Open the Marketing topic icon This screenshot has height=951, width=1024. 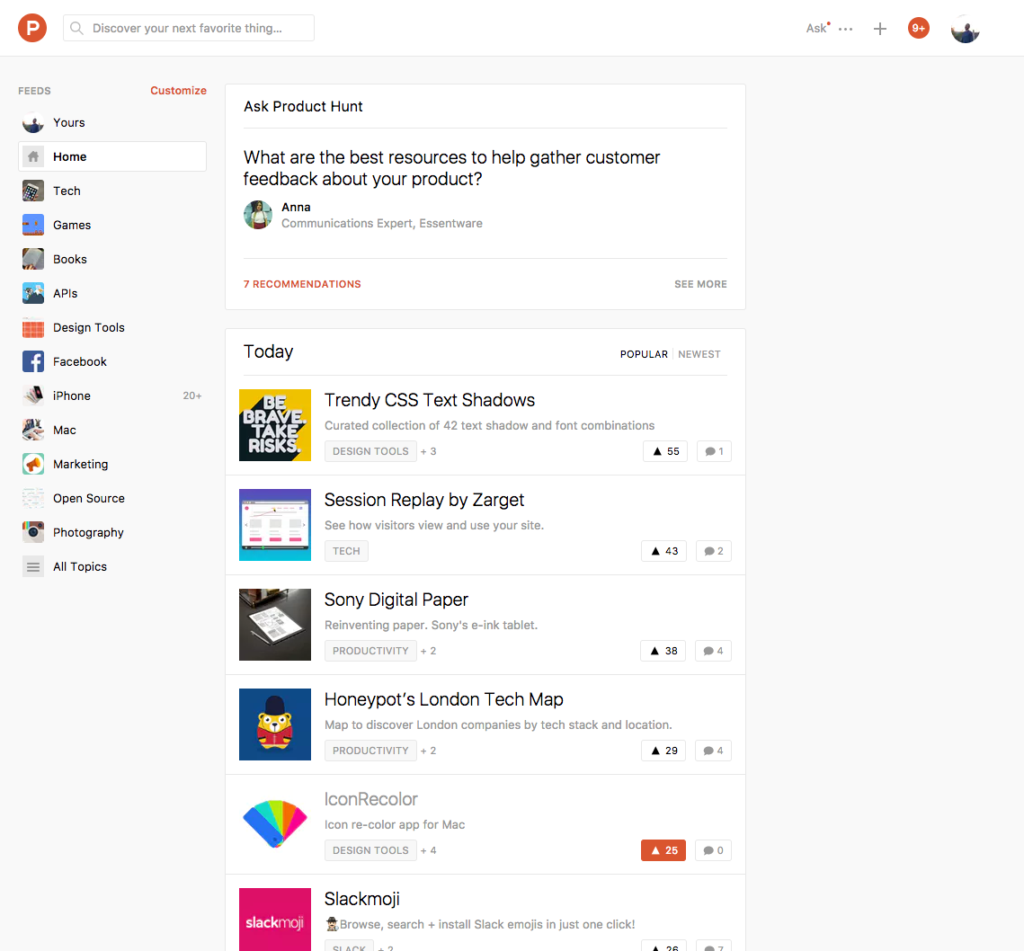click(33, 464)
